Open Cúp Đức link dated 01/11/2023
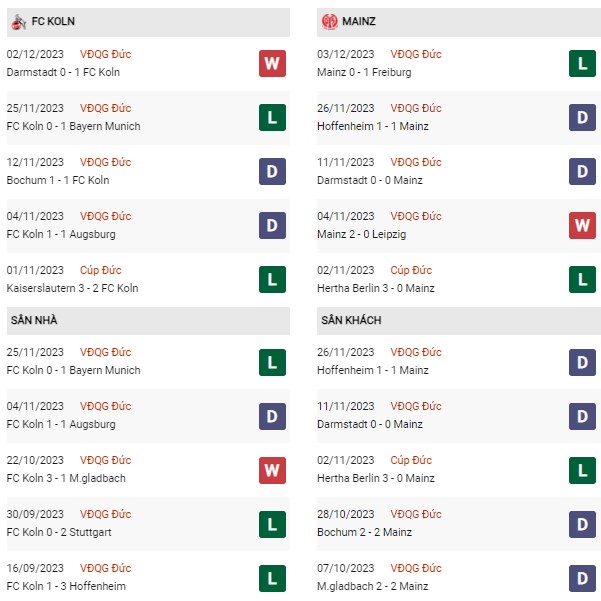 100,270
